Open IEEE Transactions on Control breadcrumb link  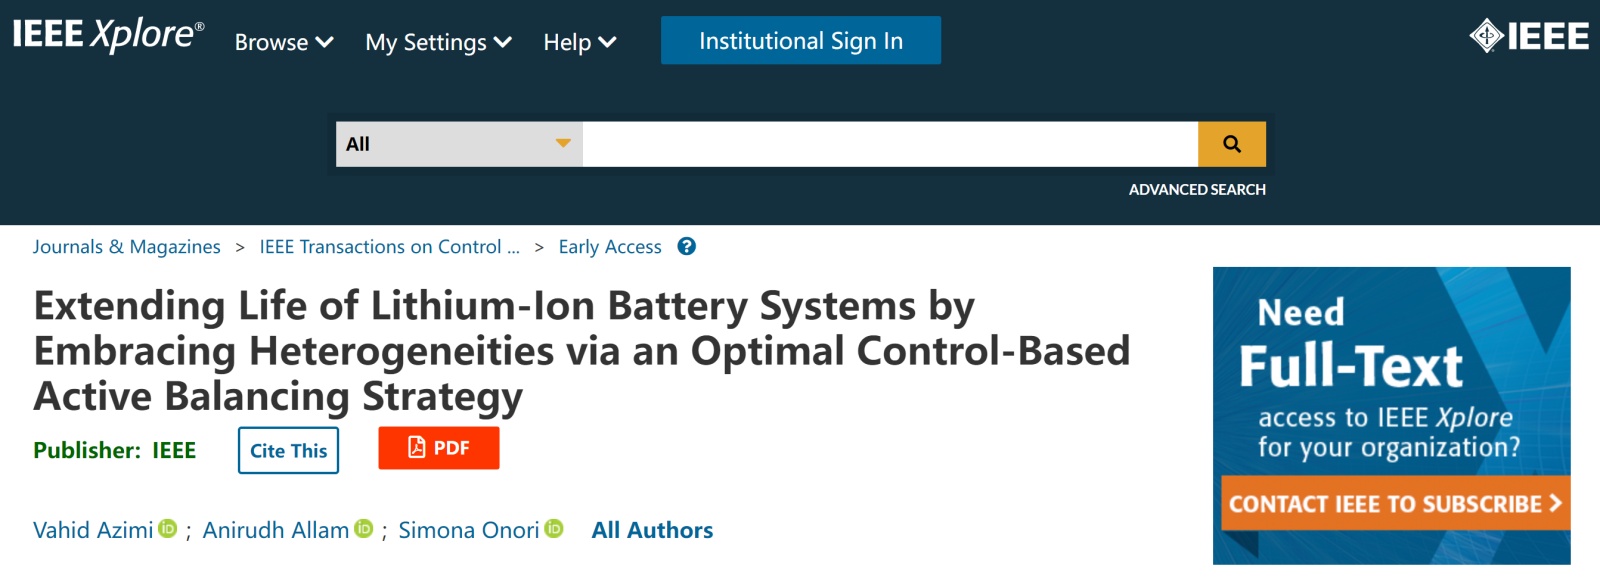tap(389, 247)
